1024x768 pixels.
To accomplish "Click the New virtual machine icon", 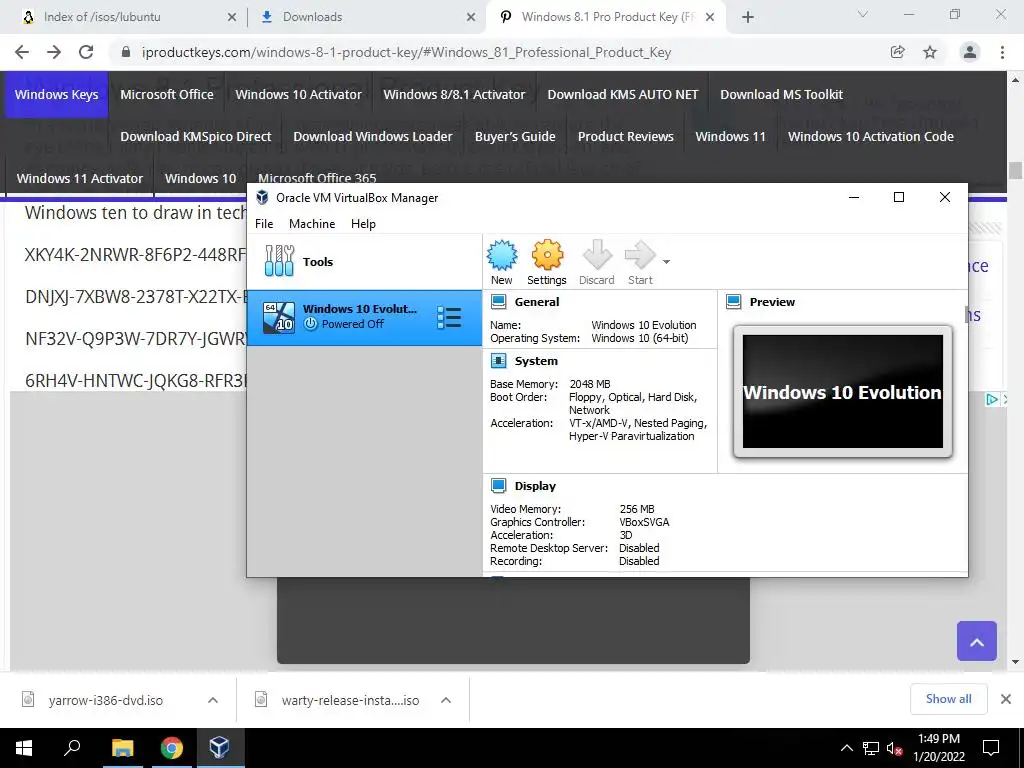I will [502, 262].
